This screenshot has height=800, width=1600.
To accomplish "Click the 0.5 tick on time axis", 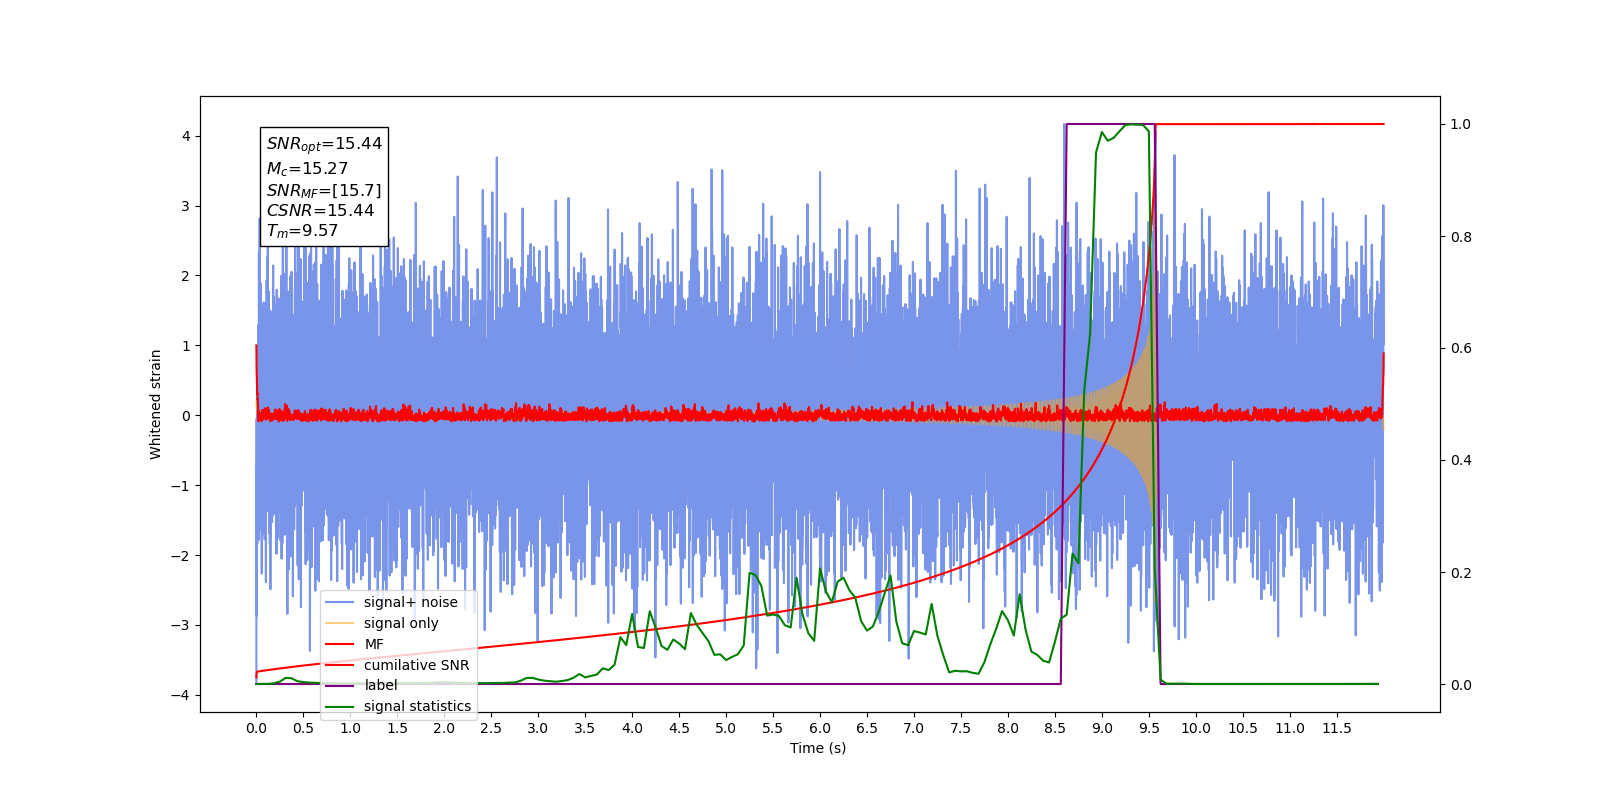I will [303, 728].
